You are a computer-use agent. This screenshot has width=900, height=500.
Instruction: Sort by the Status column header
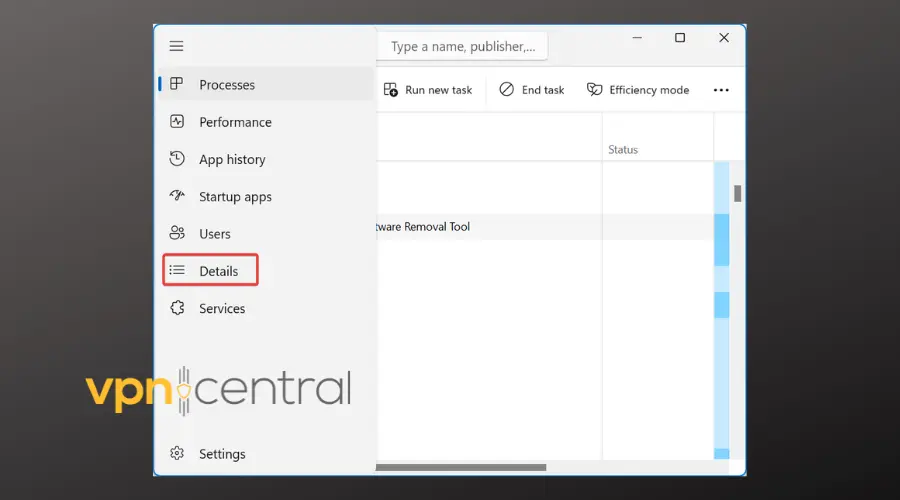[x=623, y=150]
